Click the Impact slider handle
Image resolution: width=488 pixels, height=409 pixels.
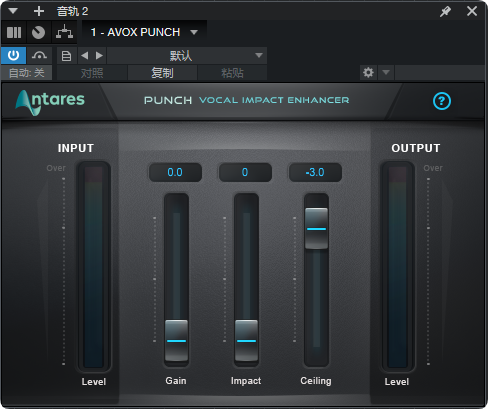[246, 340]
